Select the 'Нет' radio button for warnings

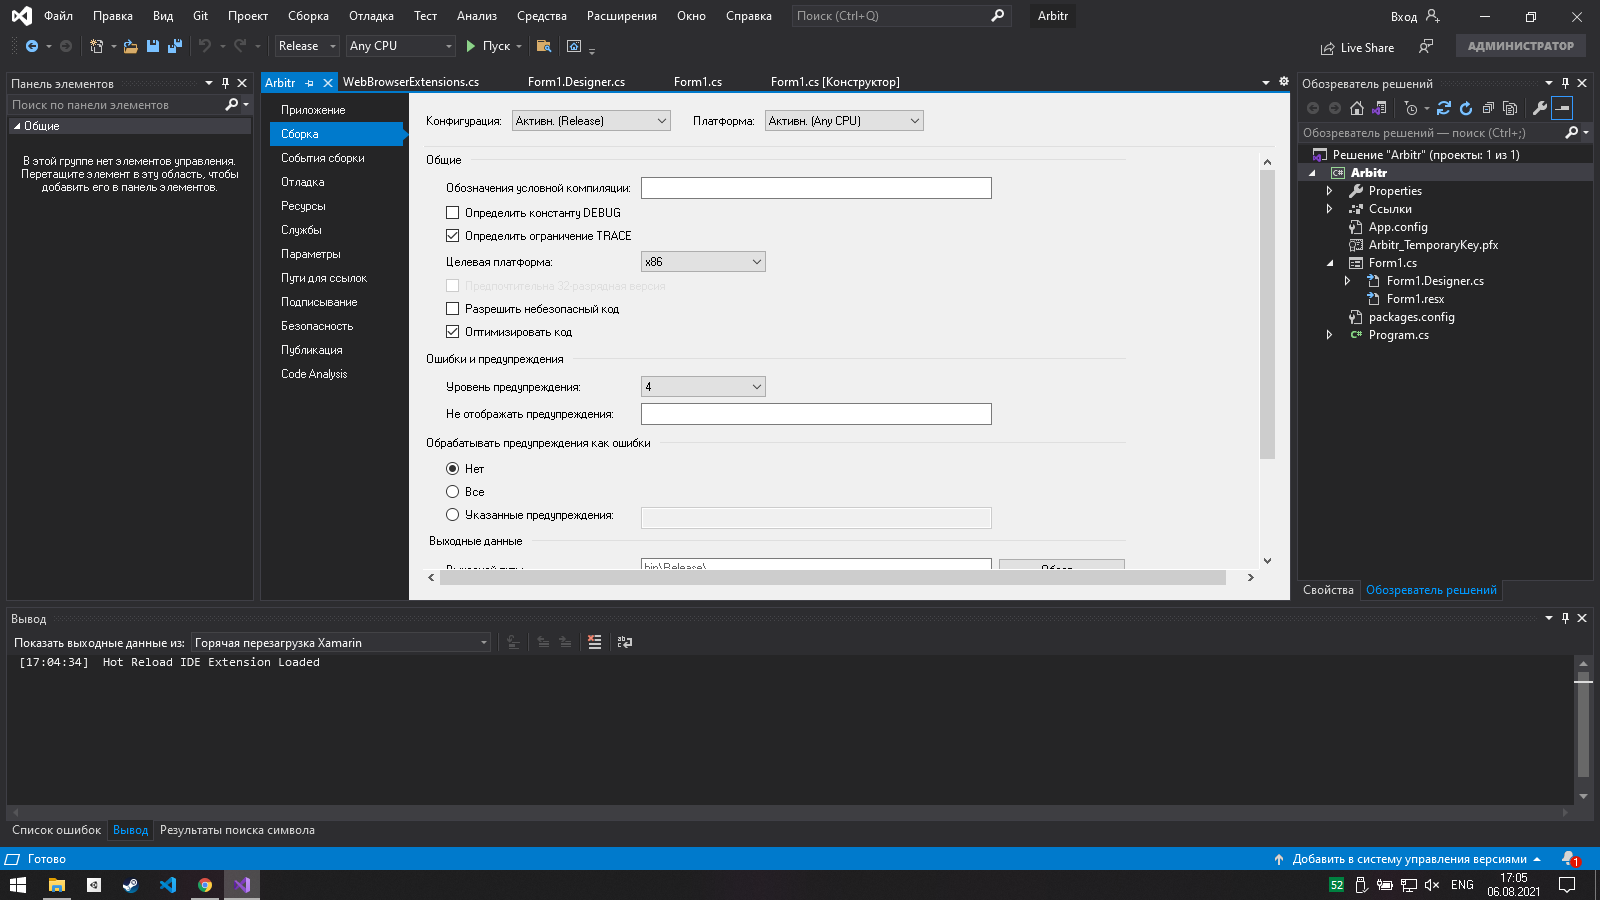(x=452, y=469)
